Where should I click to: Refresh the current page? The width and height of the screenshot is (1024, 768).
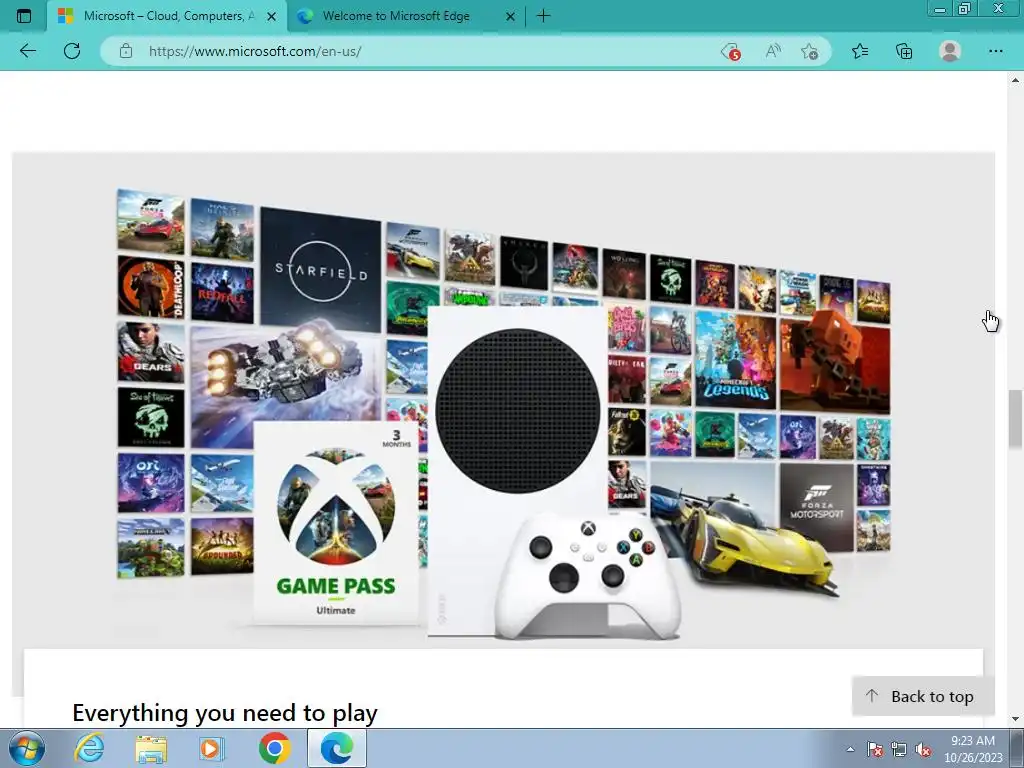[72, 51]
